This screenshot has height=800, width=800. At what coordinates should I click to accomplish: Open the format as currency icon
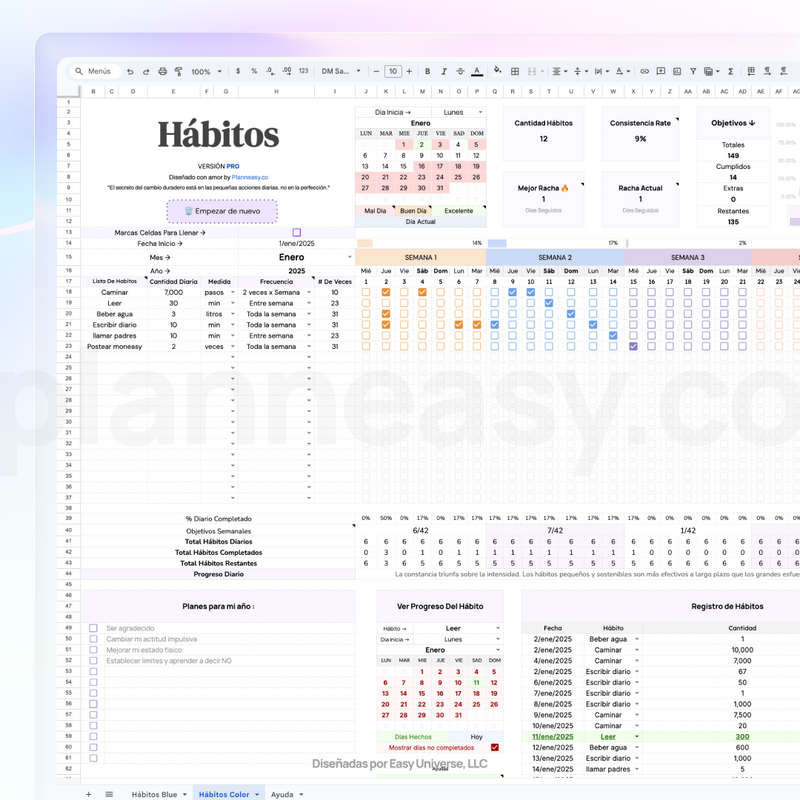[238, 71]
